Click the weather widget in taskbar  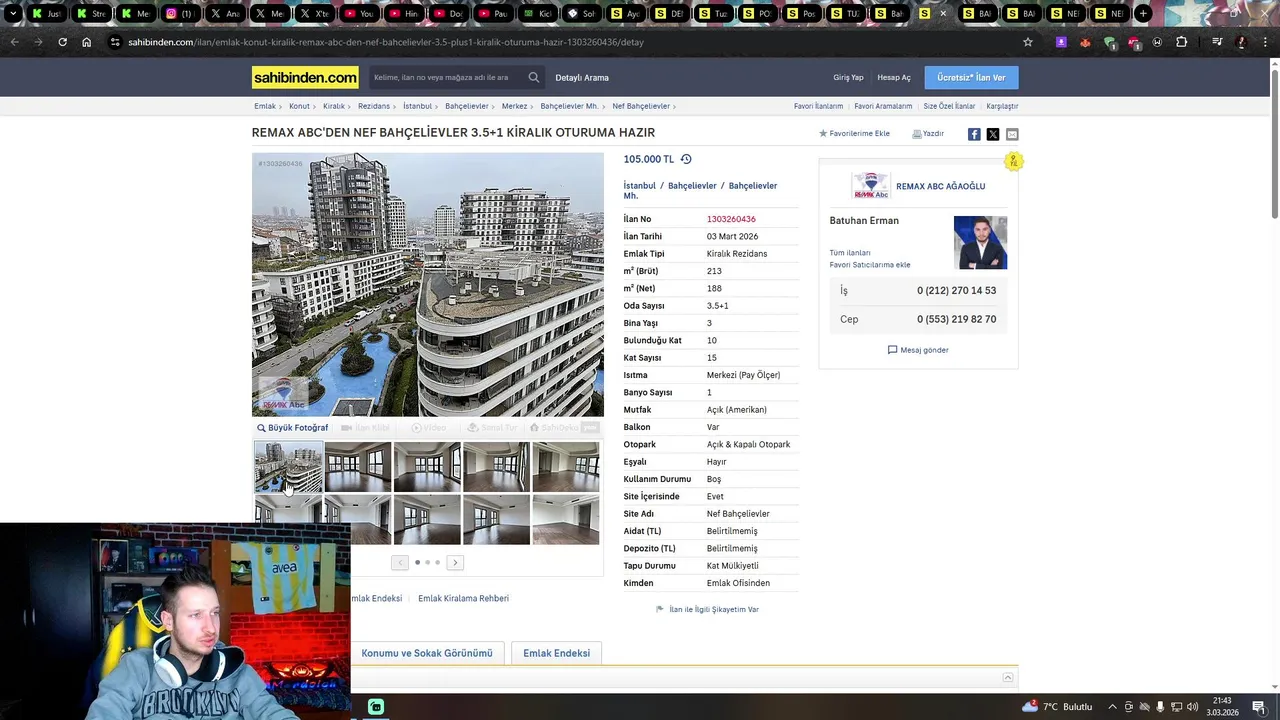click(1058, 707)
